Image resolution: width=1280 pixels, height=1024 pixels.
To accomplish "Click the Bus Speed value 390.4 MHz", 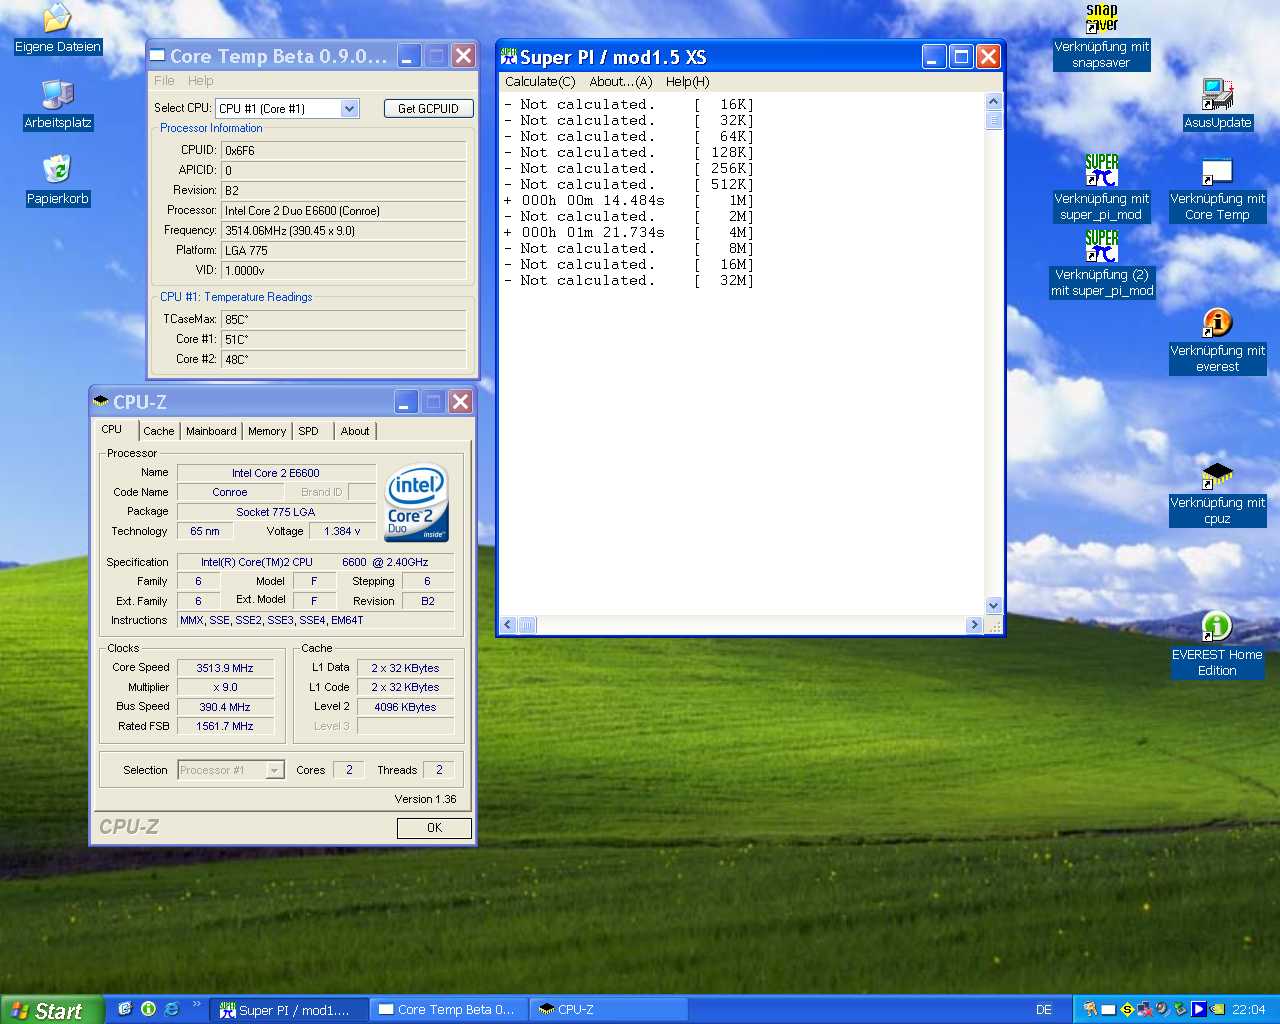I will pos(225,707).
